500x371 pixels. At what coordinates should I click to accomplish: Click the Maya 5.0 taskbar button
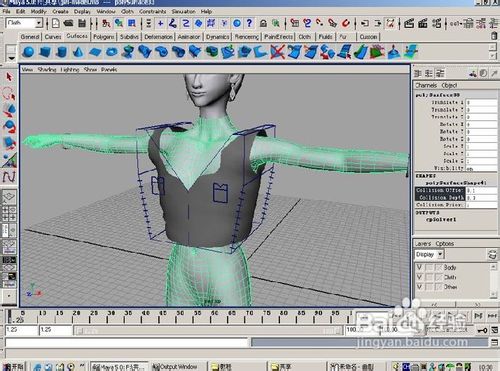tap(119, 367)
